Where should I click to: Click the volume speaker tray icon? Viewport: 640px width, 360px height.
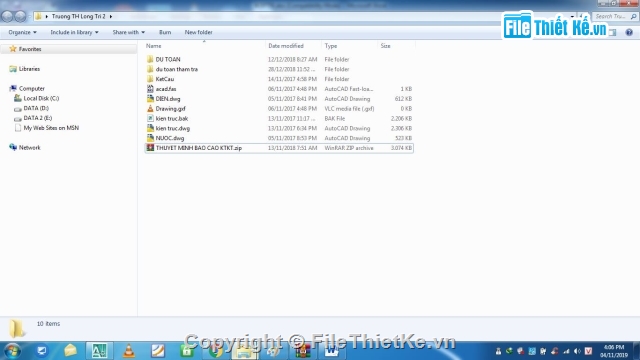(577, 351)
